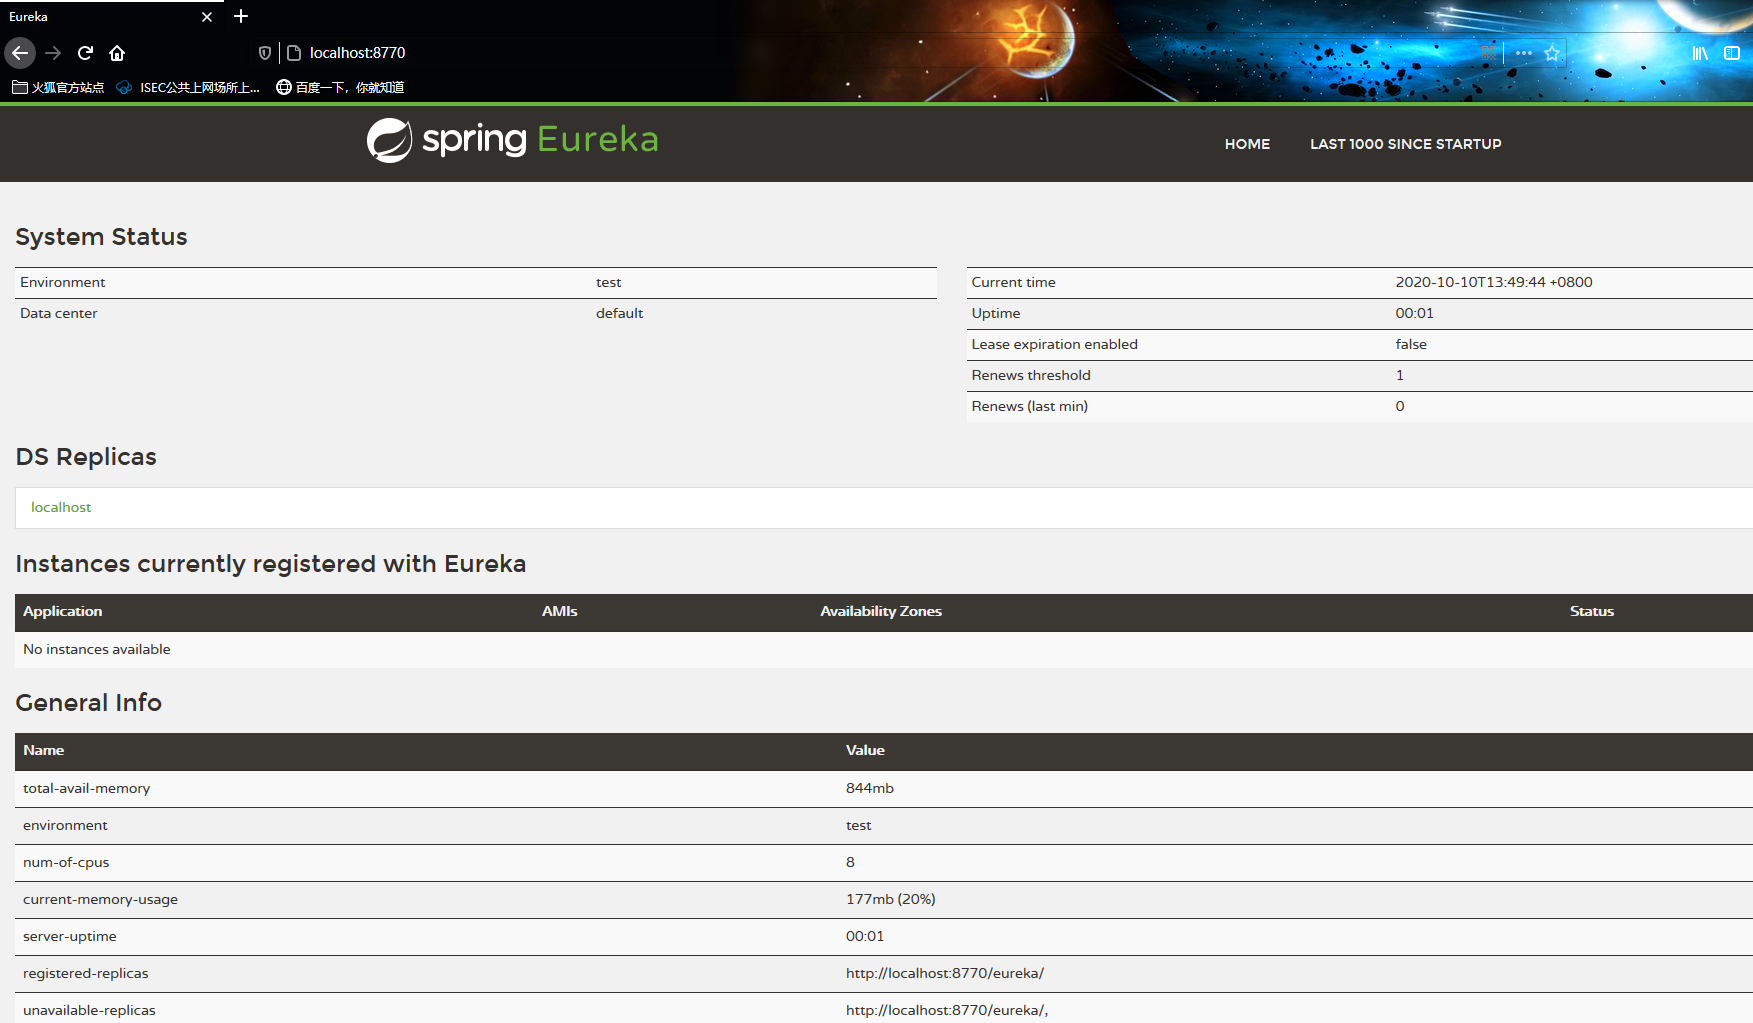Click the Uptime row label
The image size is (1753, 1023).
point(996,313)
